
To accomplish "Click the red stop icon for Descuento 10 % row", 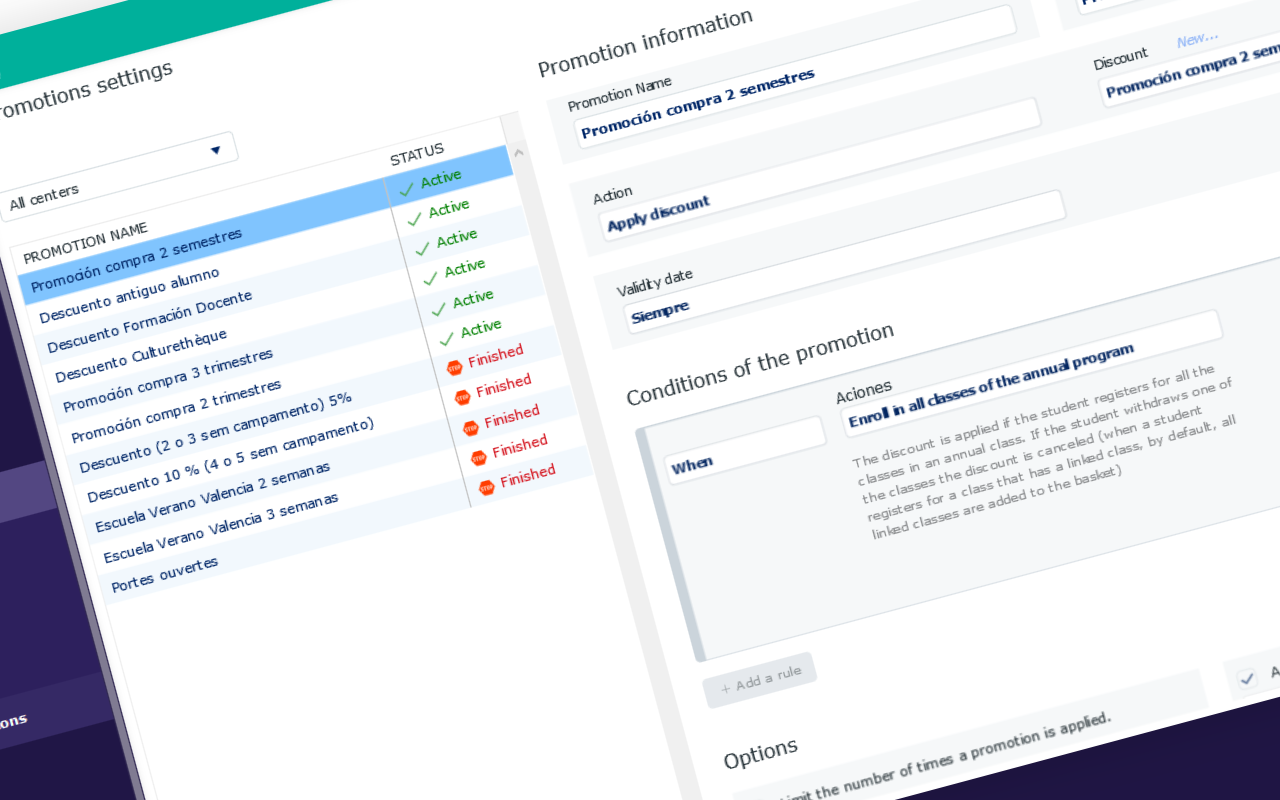I will coord(462,397).
